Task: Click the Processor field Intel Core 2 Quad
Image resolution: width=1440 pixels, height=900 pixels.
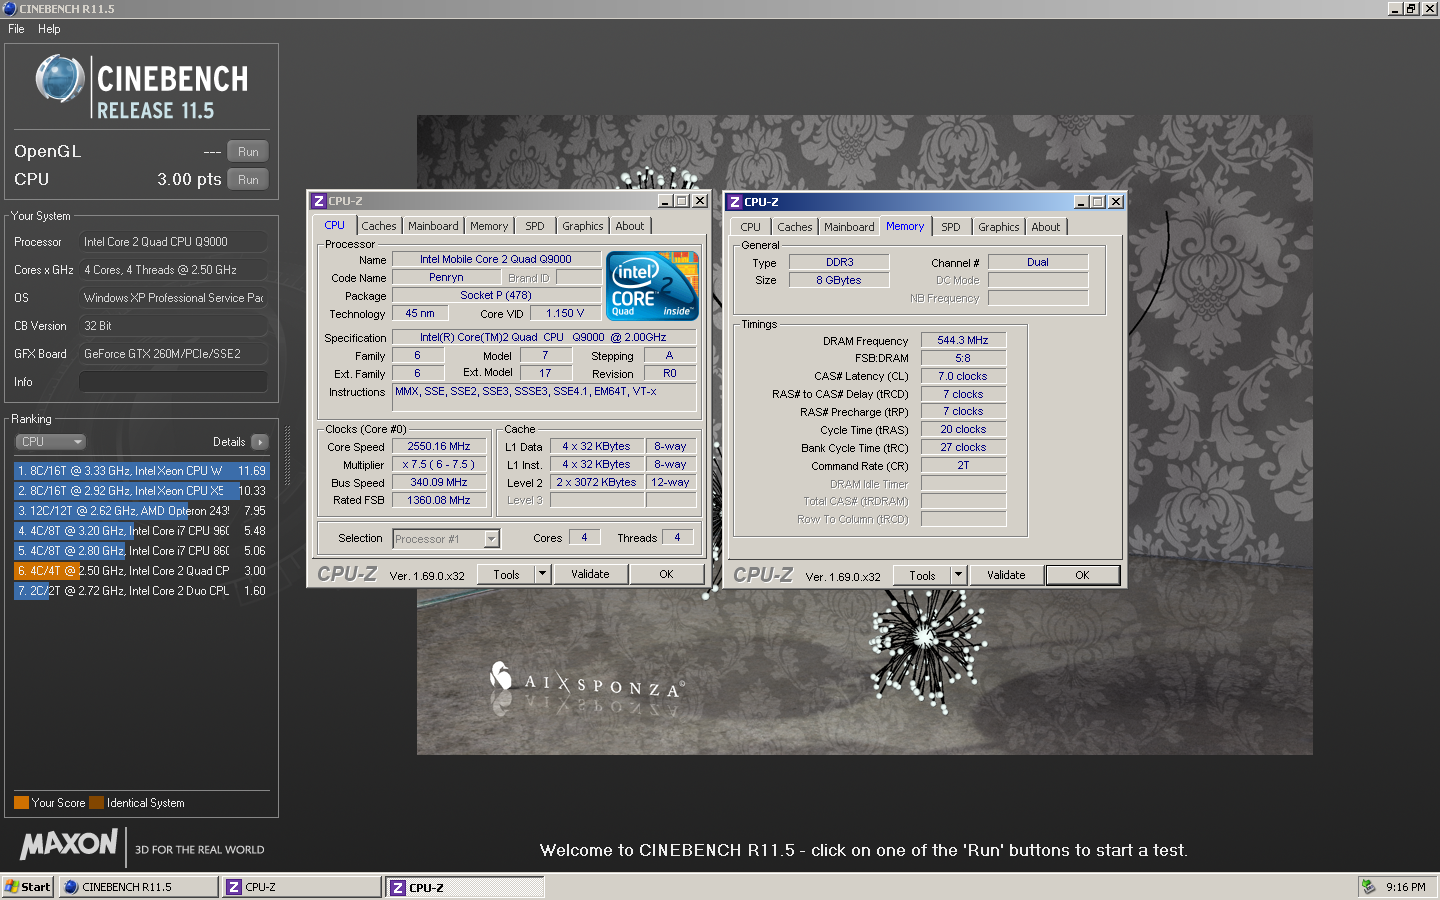Action: pos(173,242)
